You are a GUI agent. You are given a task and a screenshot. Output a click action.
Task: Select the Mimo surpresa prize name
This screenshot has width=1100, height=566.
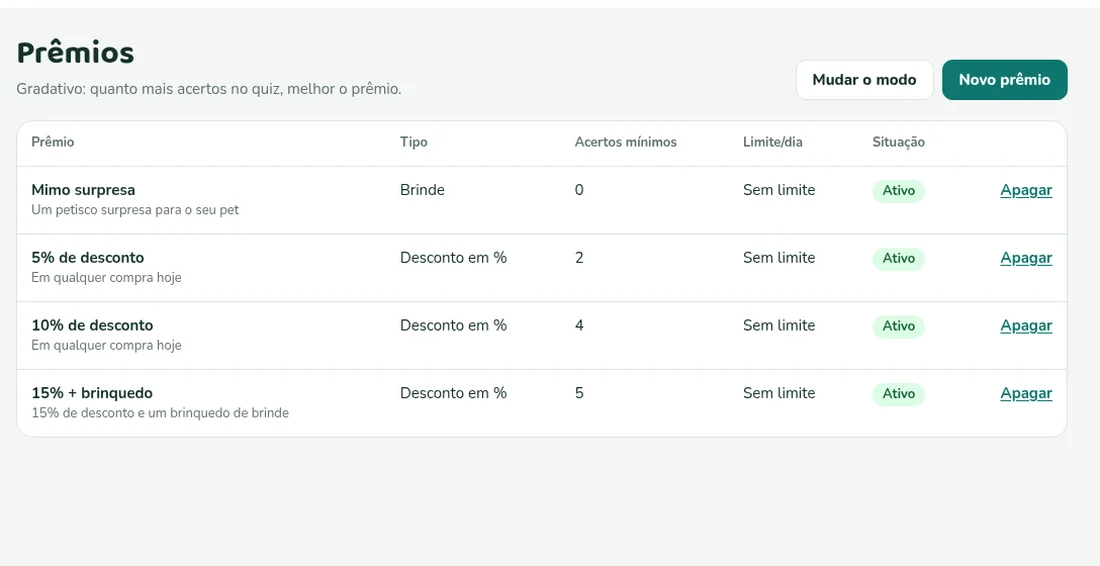click(83, 190)
